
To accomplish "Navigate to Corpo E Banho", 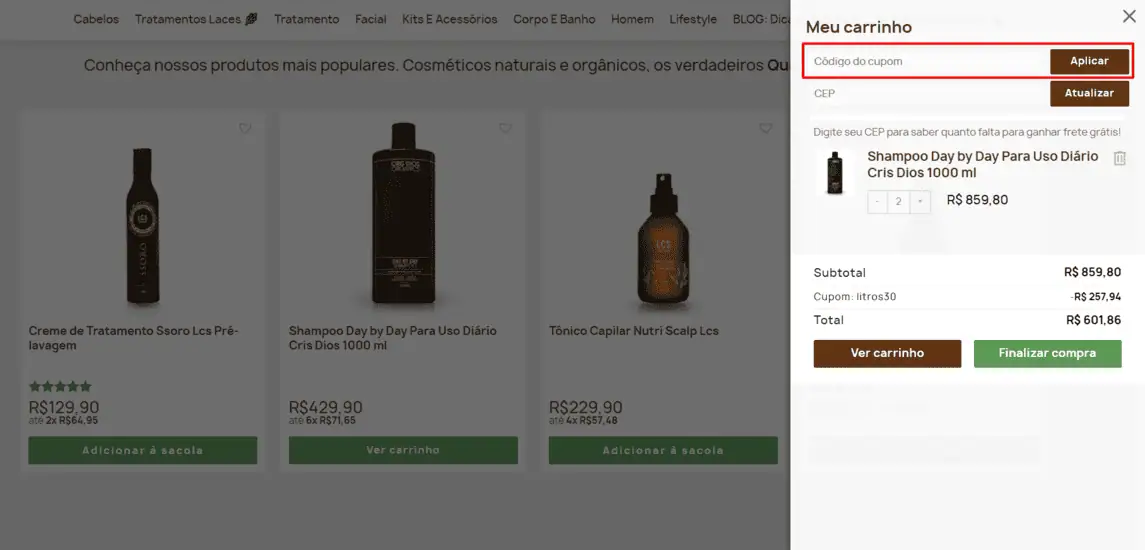I will click(x=554, y=20).
